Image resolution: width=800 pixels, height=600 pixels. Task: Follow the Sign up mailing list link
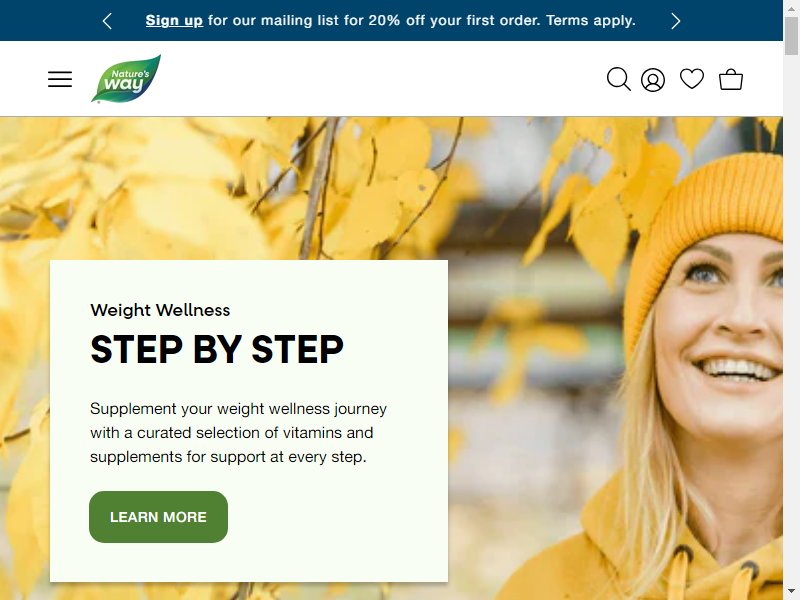(174, 20)
